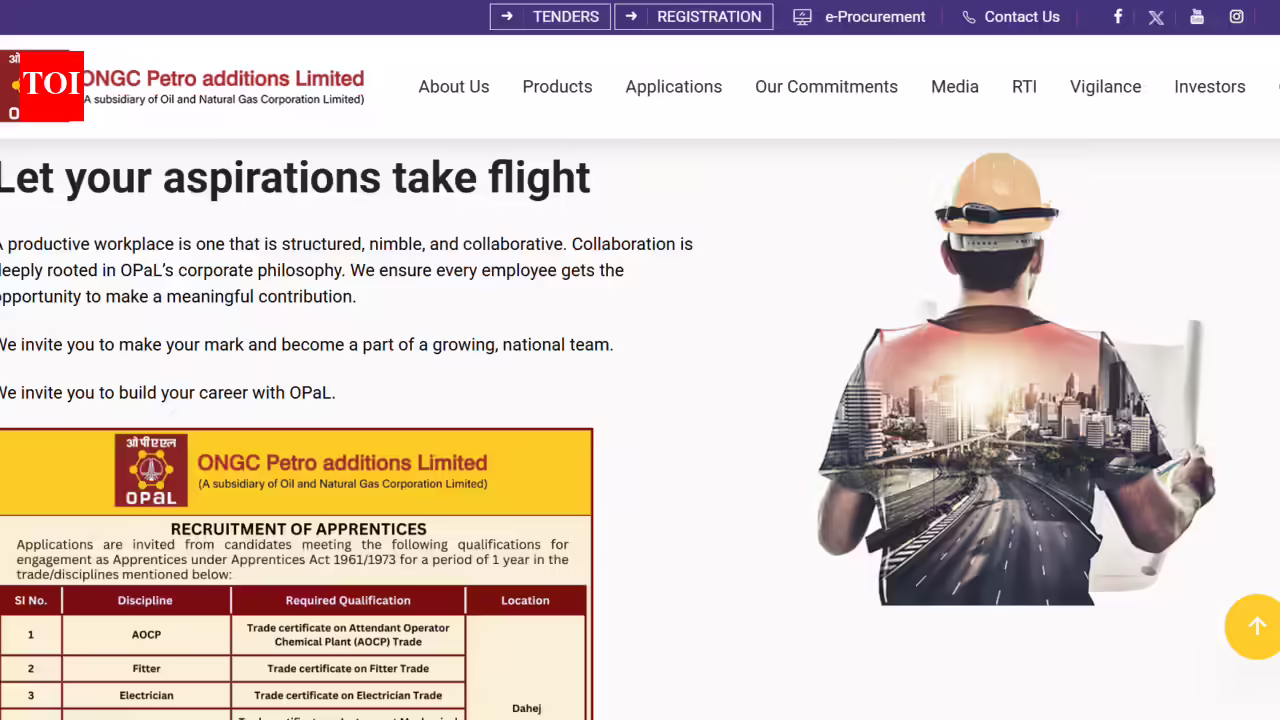Click the arrow icon in TENDERS button
The width and height of the screenshot is (1280, 720).
tap(507, 16)
